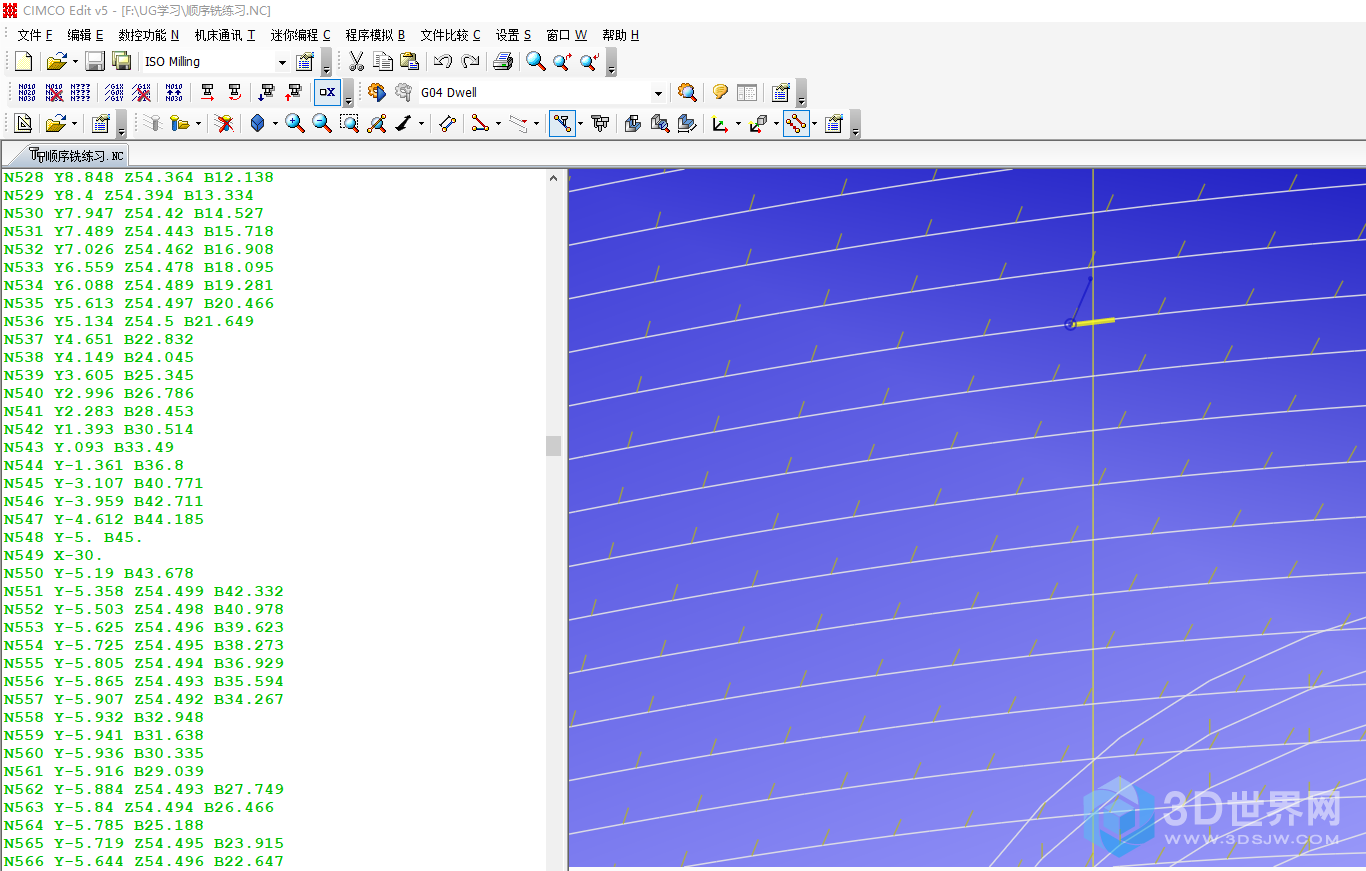Open the 编辑 E menu
This screenshot has height=871, width=1366.
click(x=85, y=35)
